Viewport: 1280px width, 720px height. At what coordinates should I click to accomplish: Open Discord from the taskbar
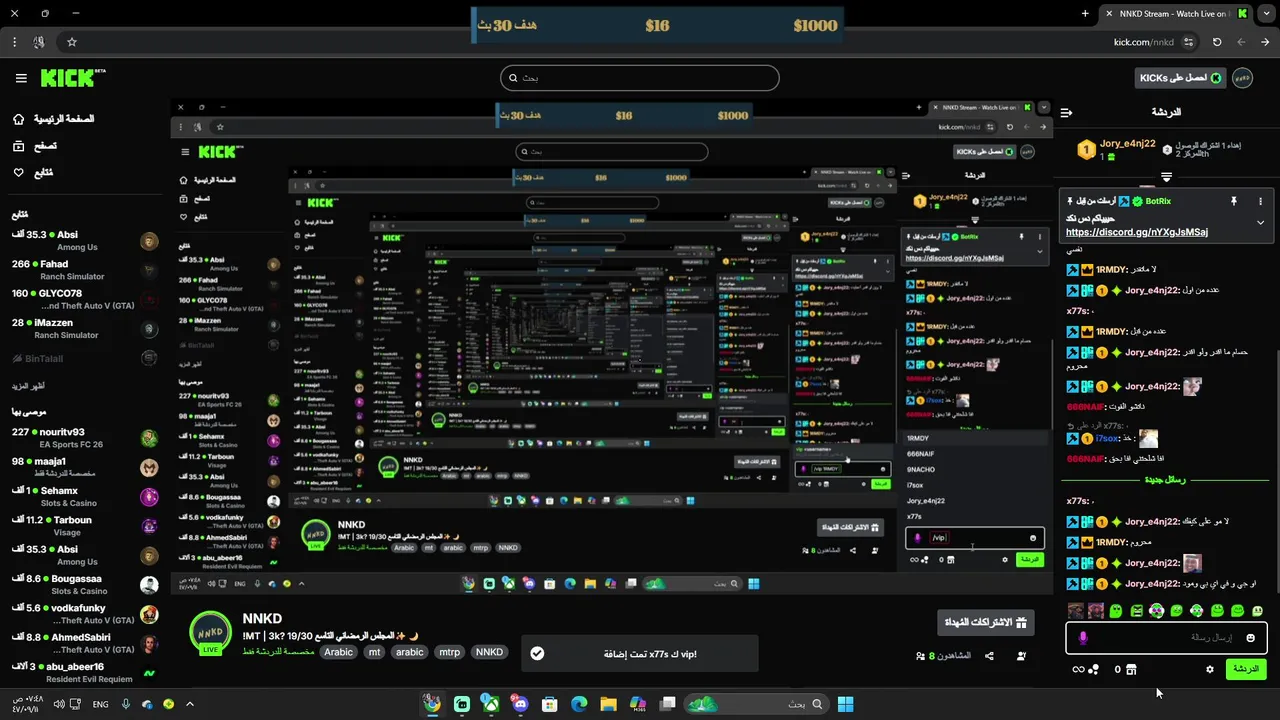pyautogui.click(x=520, y=704)
